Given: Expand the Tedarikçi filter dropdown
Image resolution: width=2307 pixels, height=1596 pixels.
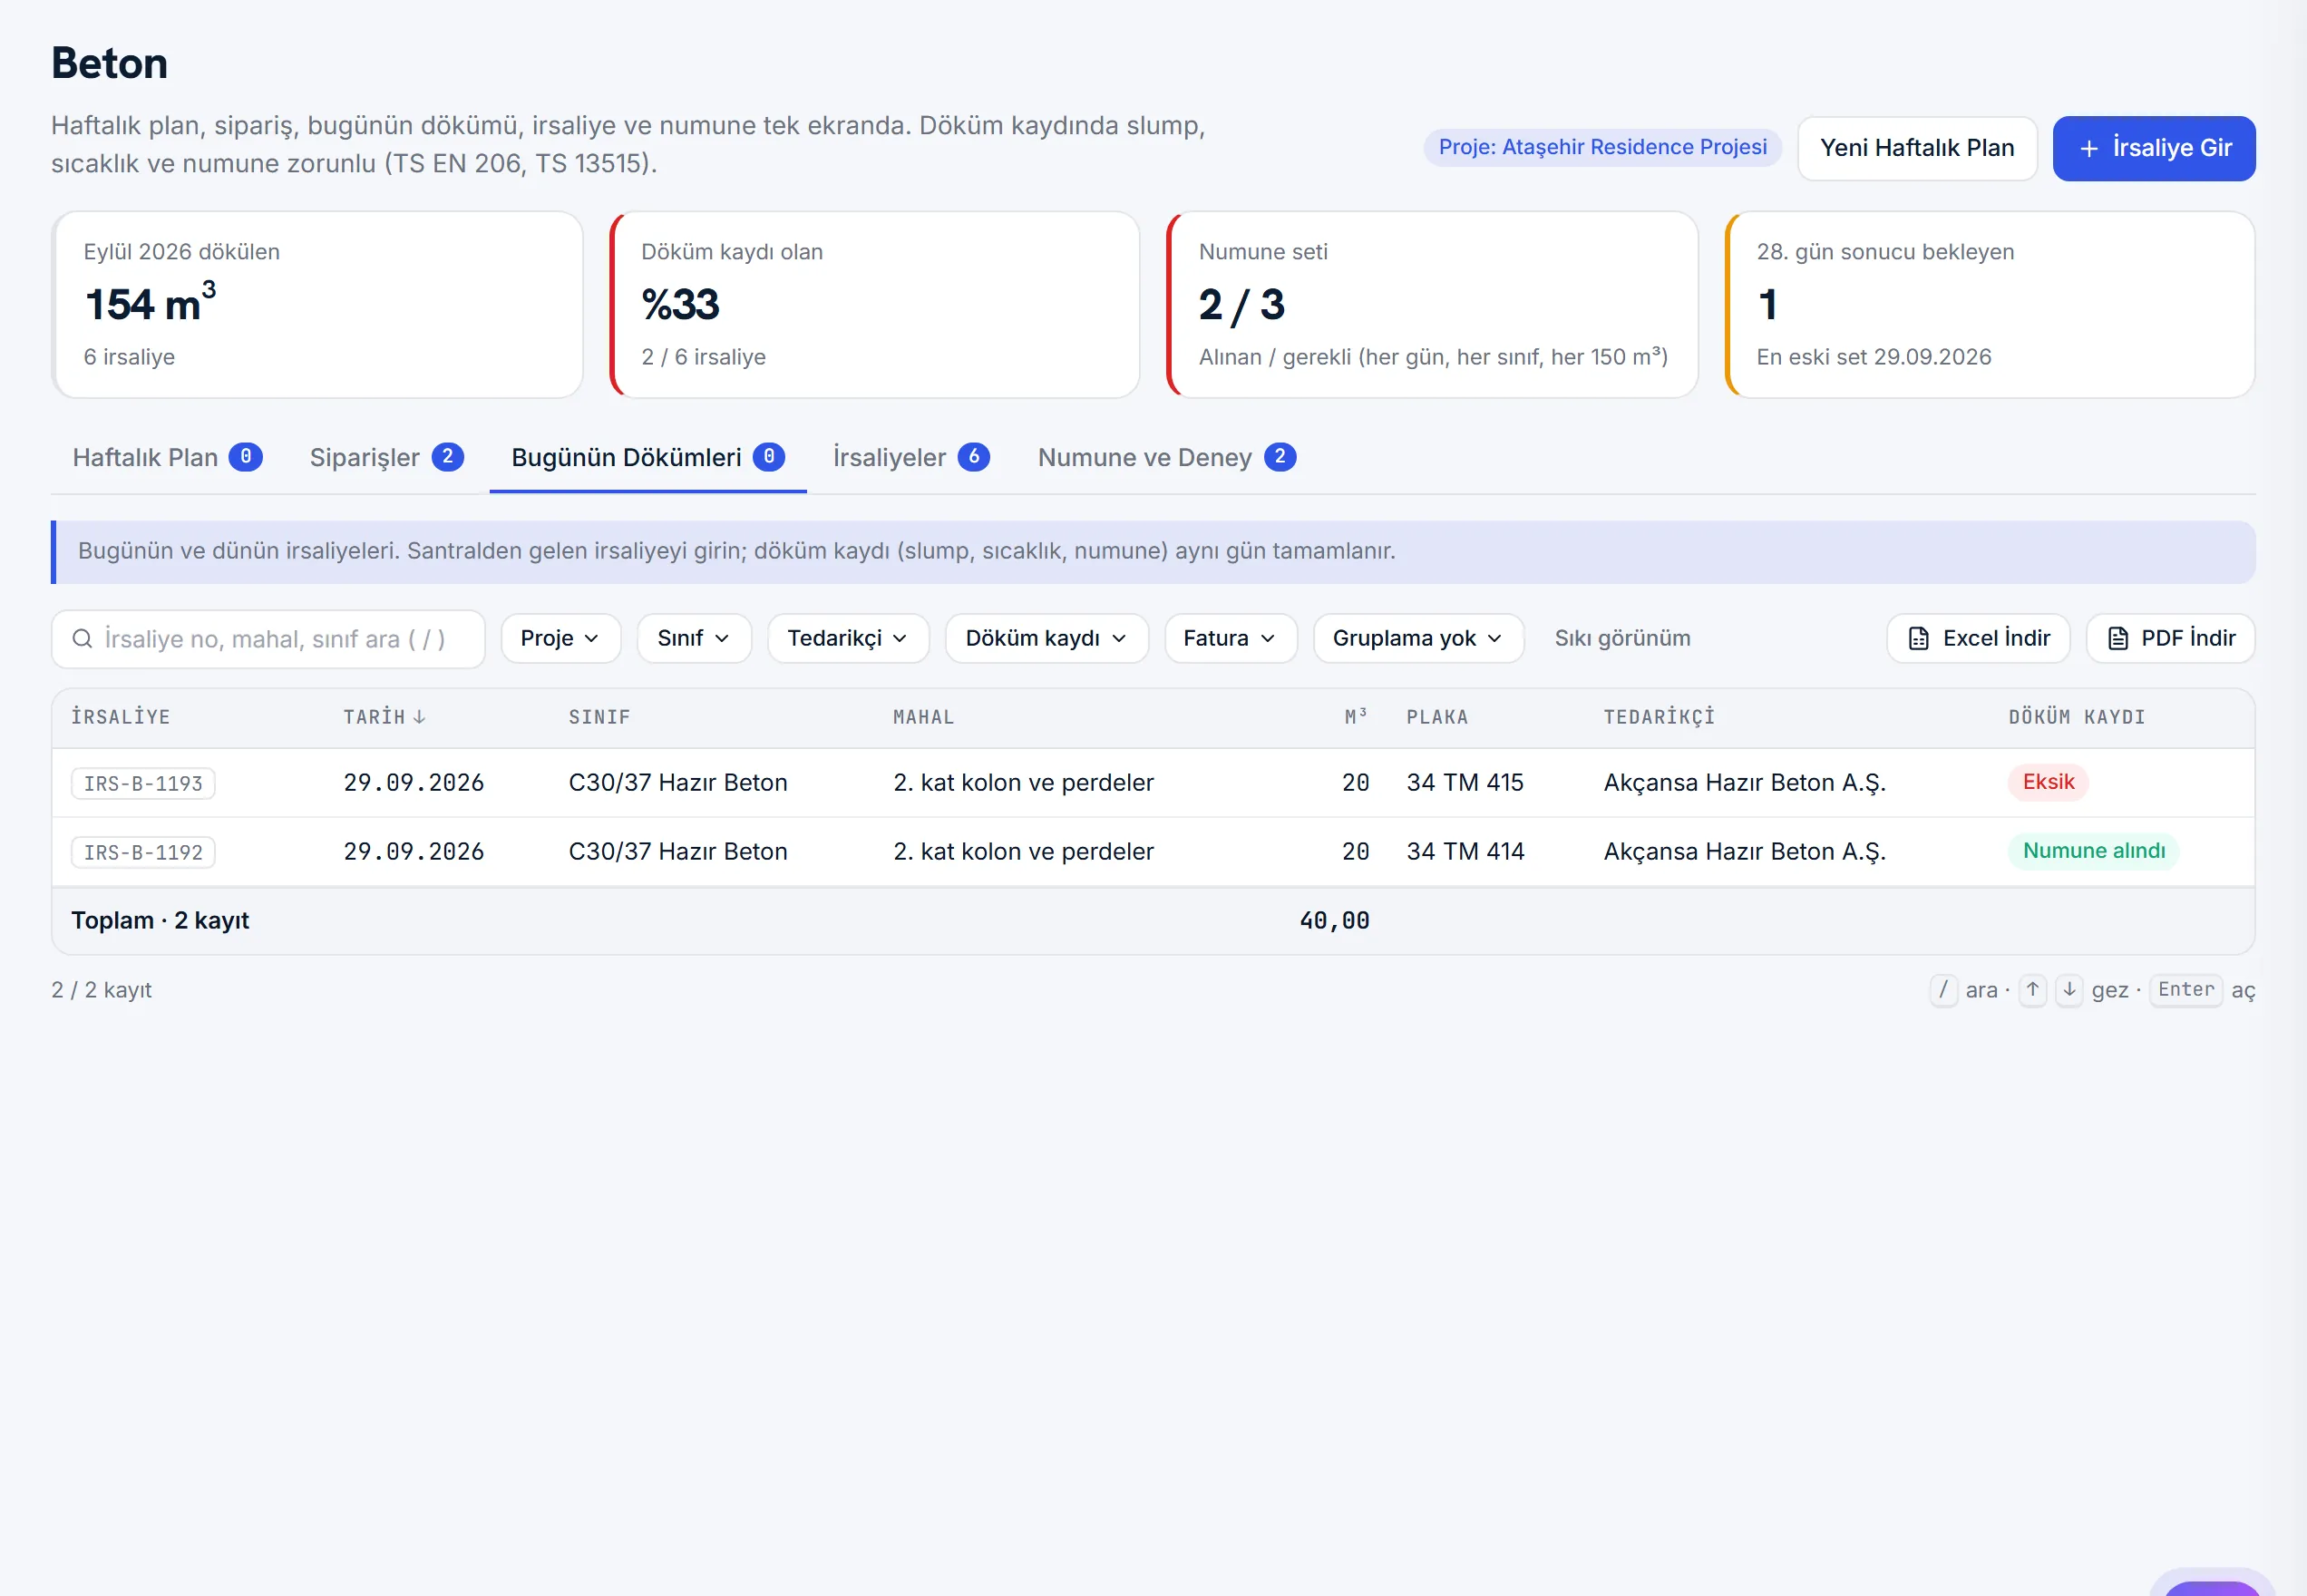Looking at the screenshot, I should 848,638.
